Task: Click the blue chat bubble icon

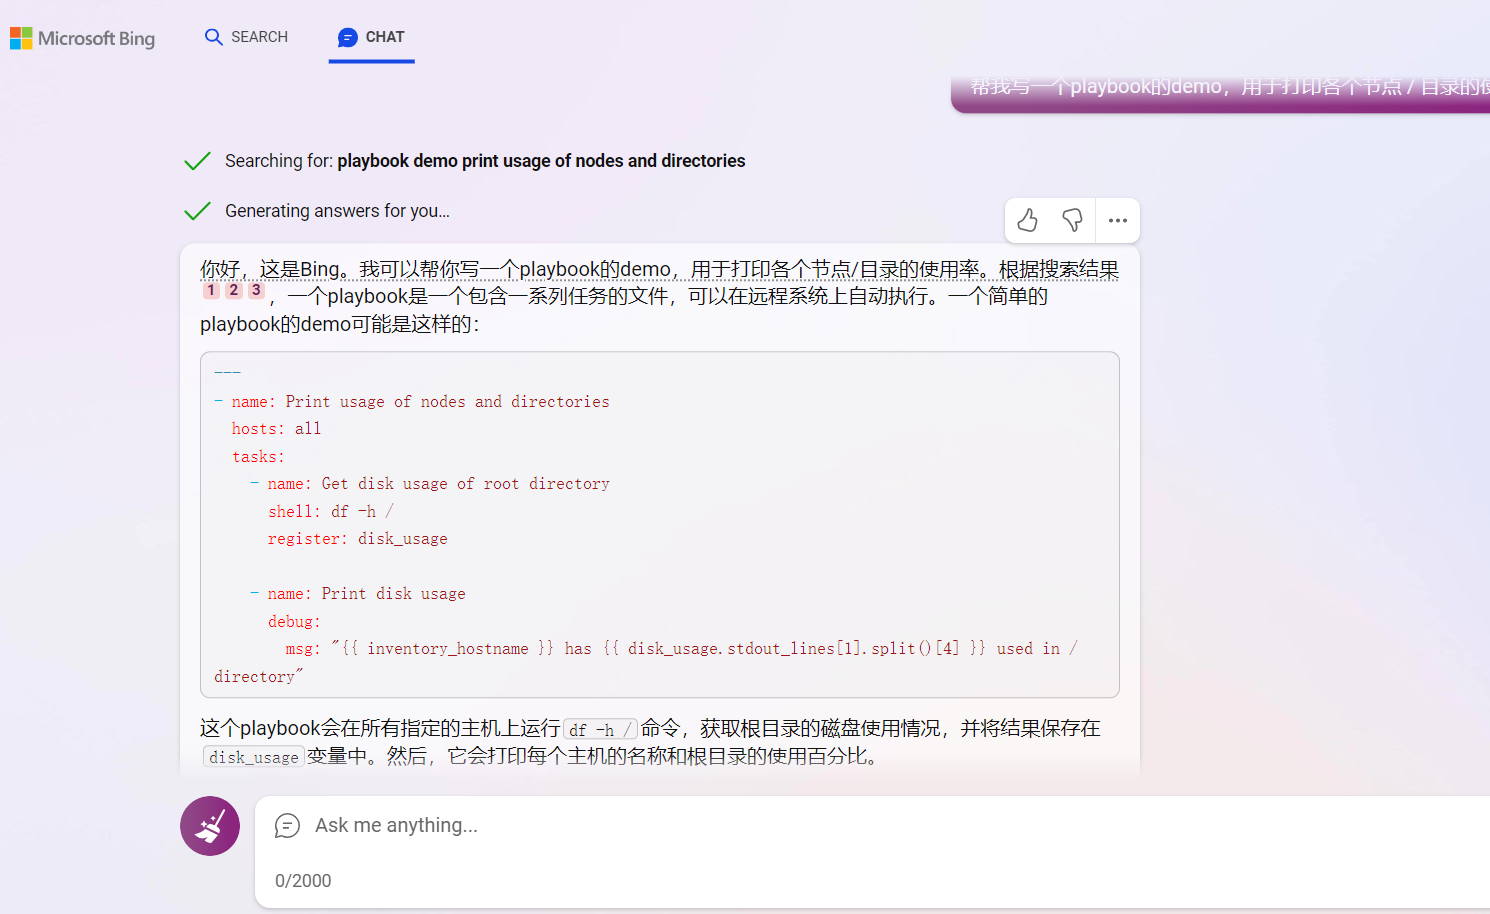Action: click(347, 38)
